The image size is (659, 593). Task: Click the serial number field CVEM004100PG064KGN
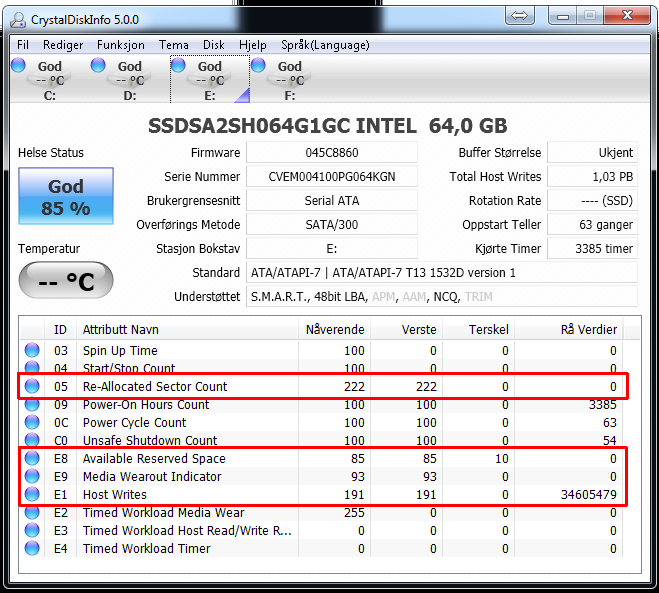tap(332, 176)
